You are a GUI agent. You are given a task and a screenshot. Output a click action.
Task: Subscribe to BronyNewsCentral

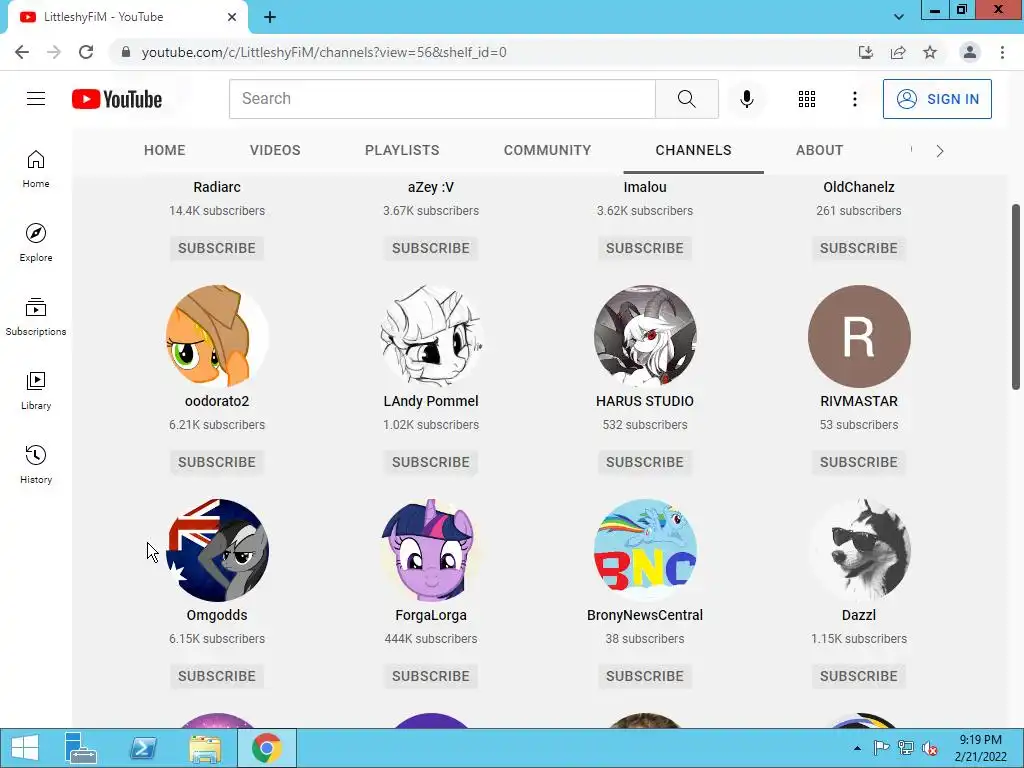[645, 676]
